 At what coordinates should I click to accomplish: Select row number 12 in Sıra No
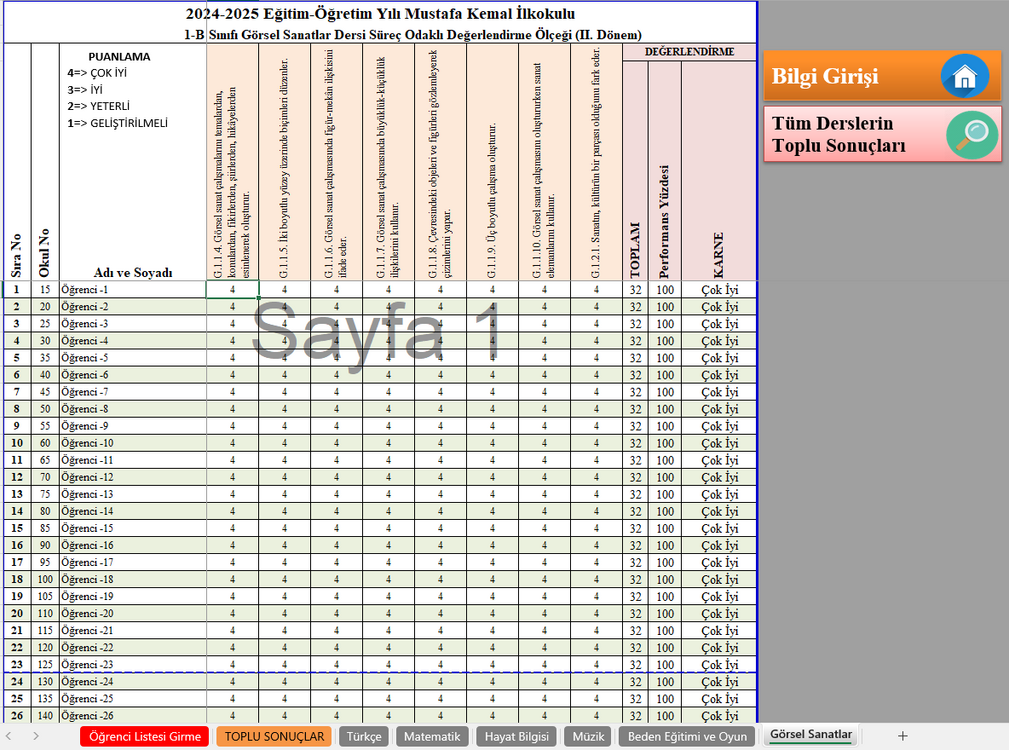click(x=17, y=477)
